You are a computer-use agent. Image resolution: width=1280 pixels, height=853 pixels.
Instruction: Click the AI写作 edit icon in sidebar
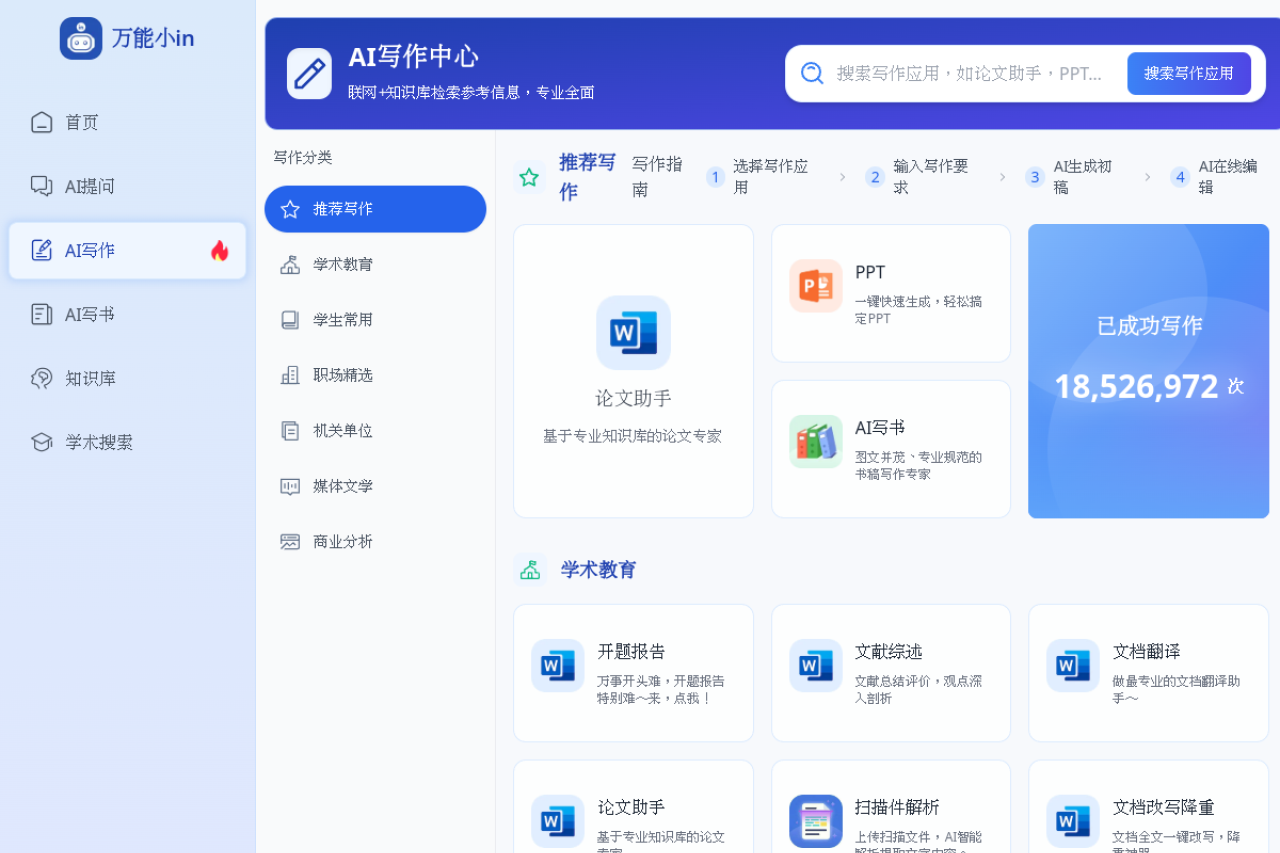click(x=41, y=250)
